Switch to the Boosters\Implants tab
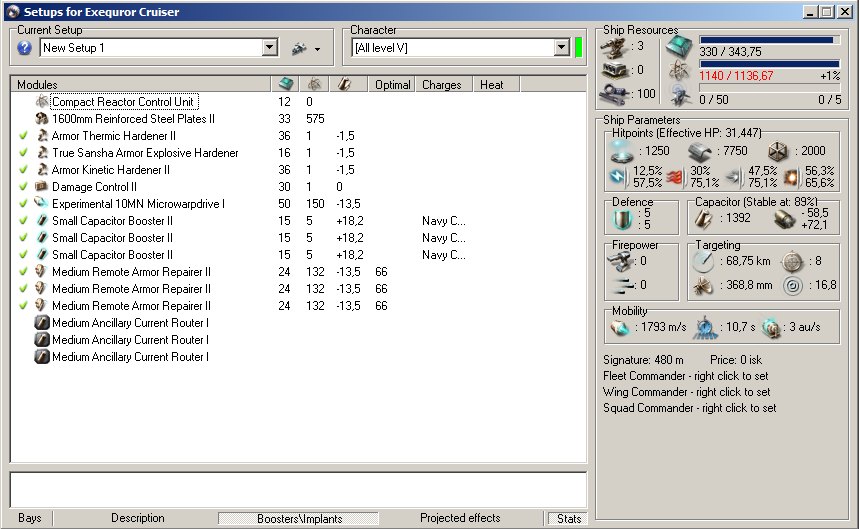859x529 pixels. (x=298, y=518)
